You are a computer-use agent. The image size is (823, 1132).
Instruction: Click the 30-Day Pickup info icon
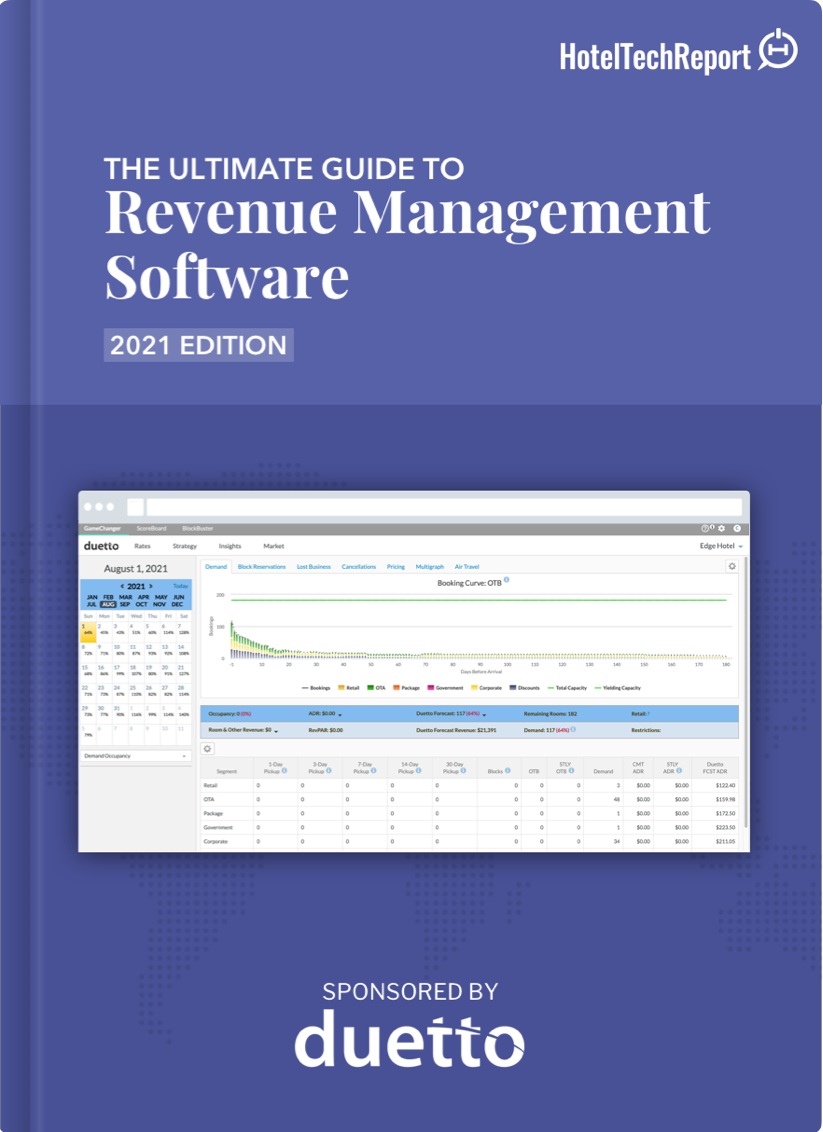(463, 770)
